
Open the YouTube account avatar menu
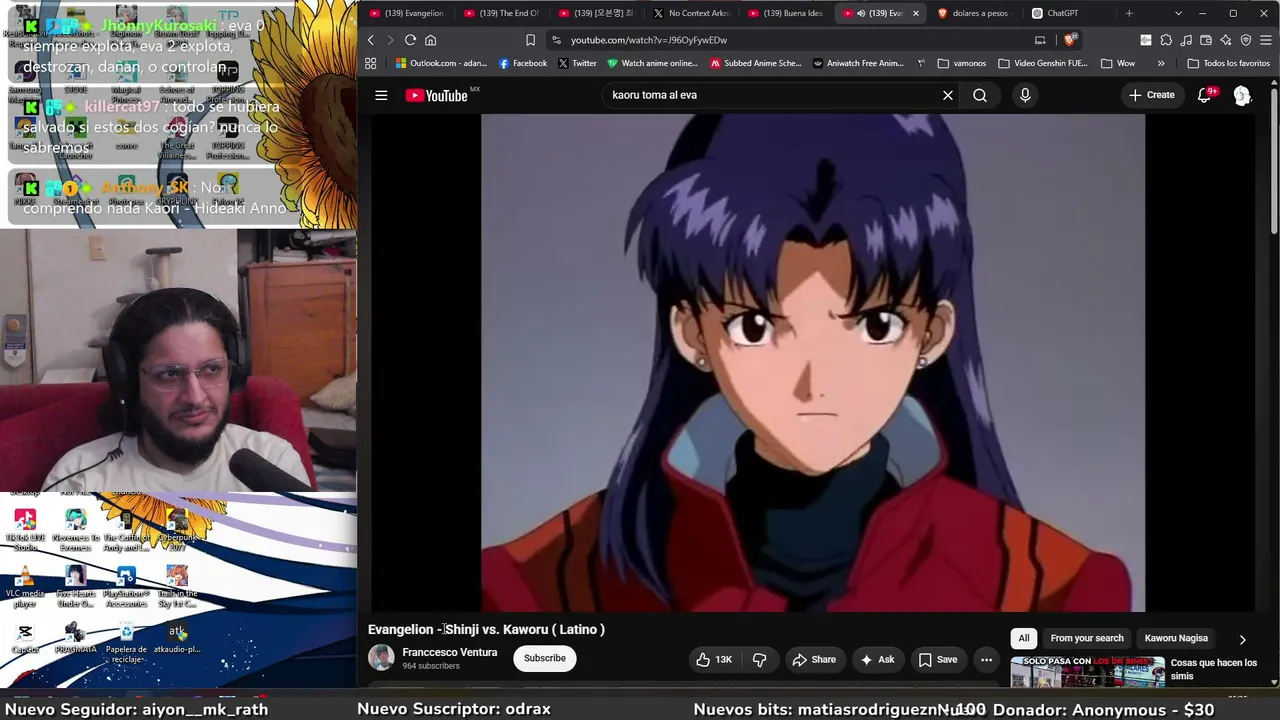coord(1242,95)
